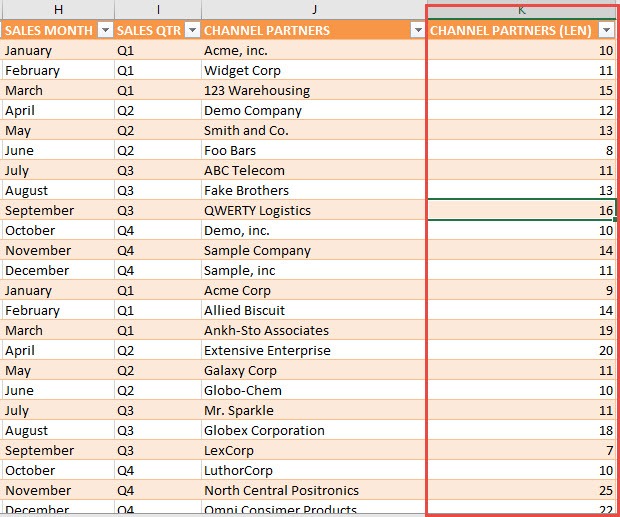Viewport: 620px width, 517px height.
Task: Select the cell 'Sample, inc'
Action: click(314, 270)
